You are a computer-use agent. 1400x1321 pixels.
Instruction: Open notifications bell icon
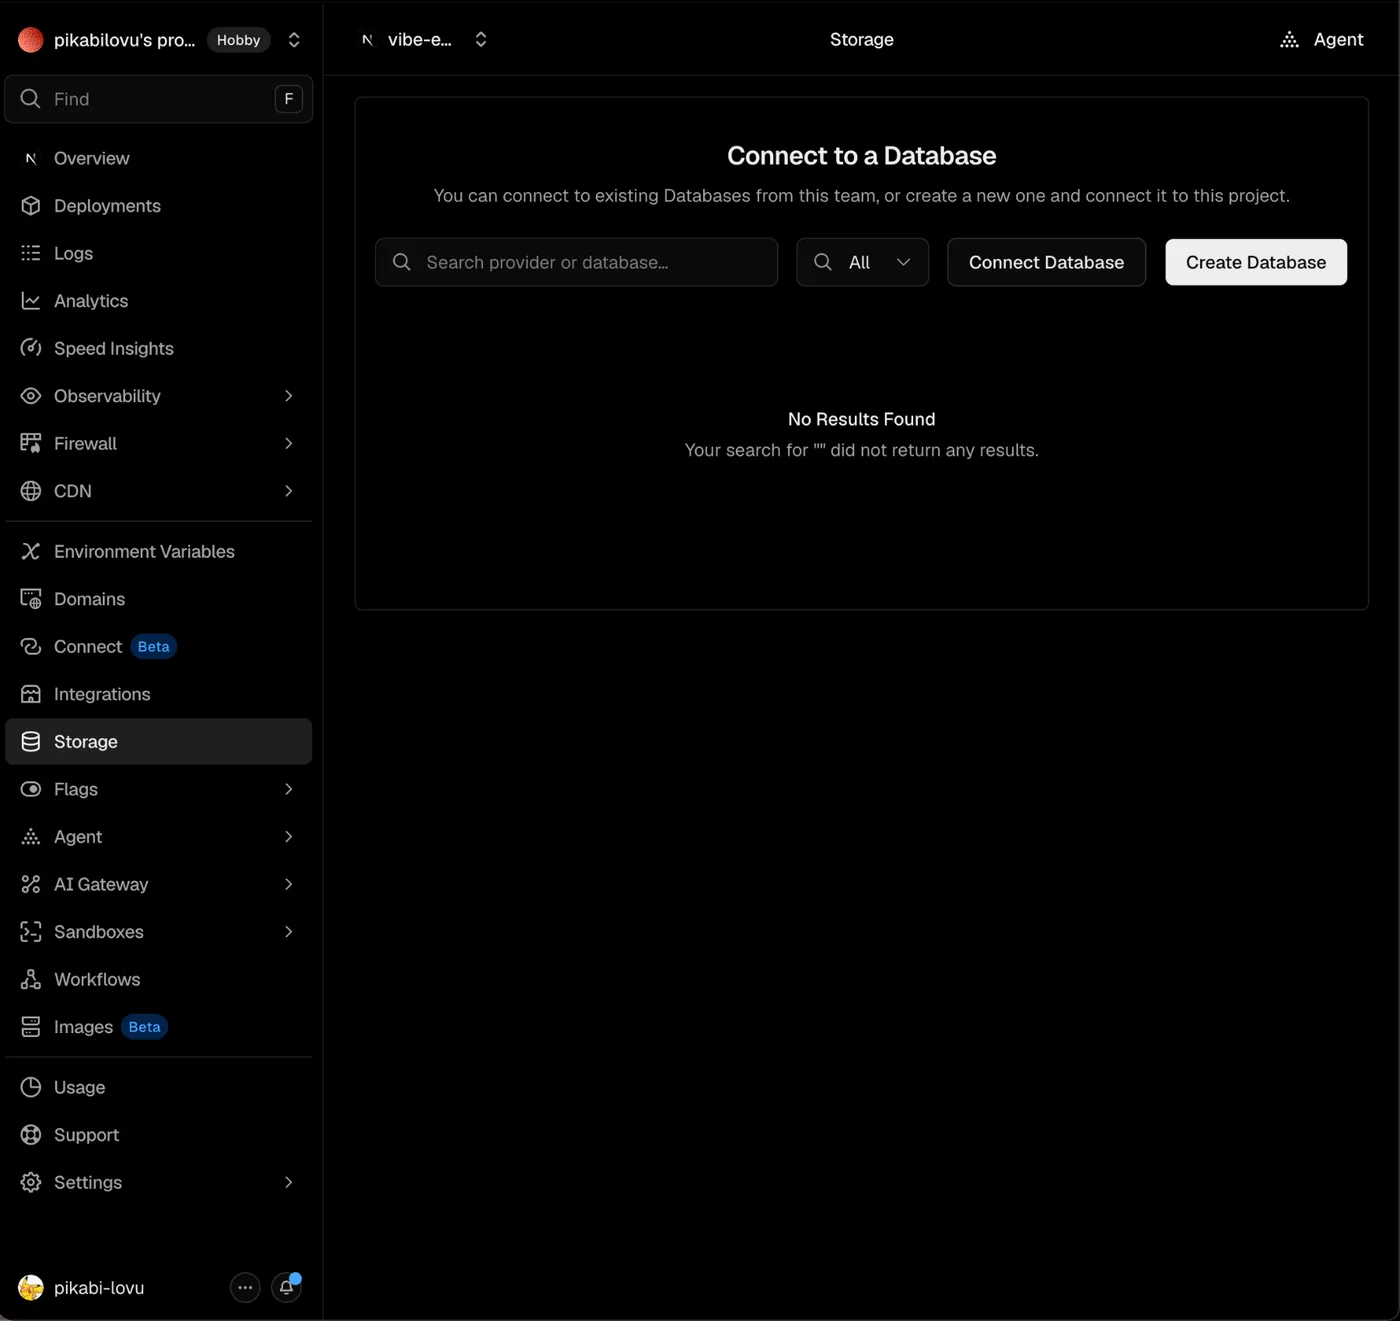pos(287,1288)
